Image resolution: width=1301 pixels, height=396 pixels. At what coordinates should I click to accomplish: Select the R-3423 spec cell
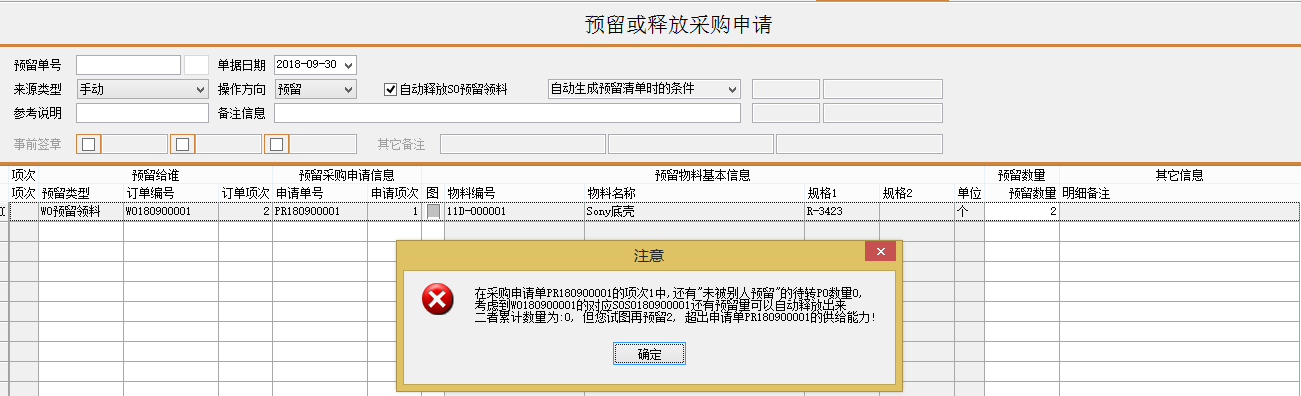[x=842, y=212]
